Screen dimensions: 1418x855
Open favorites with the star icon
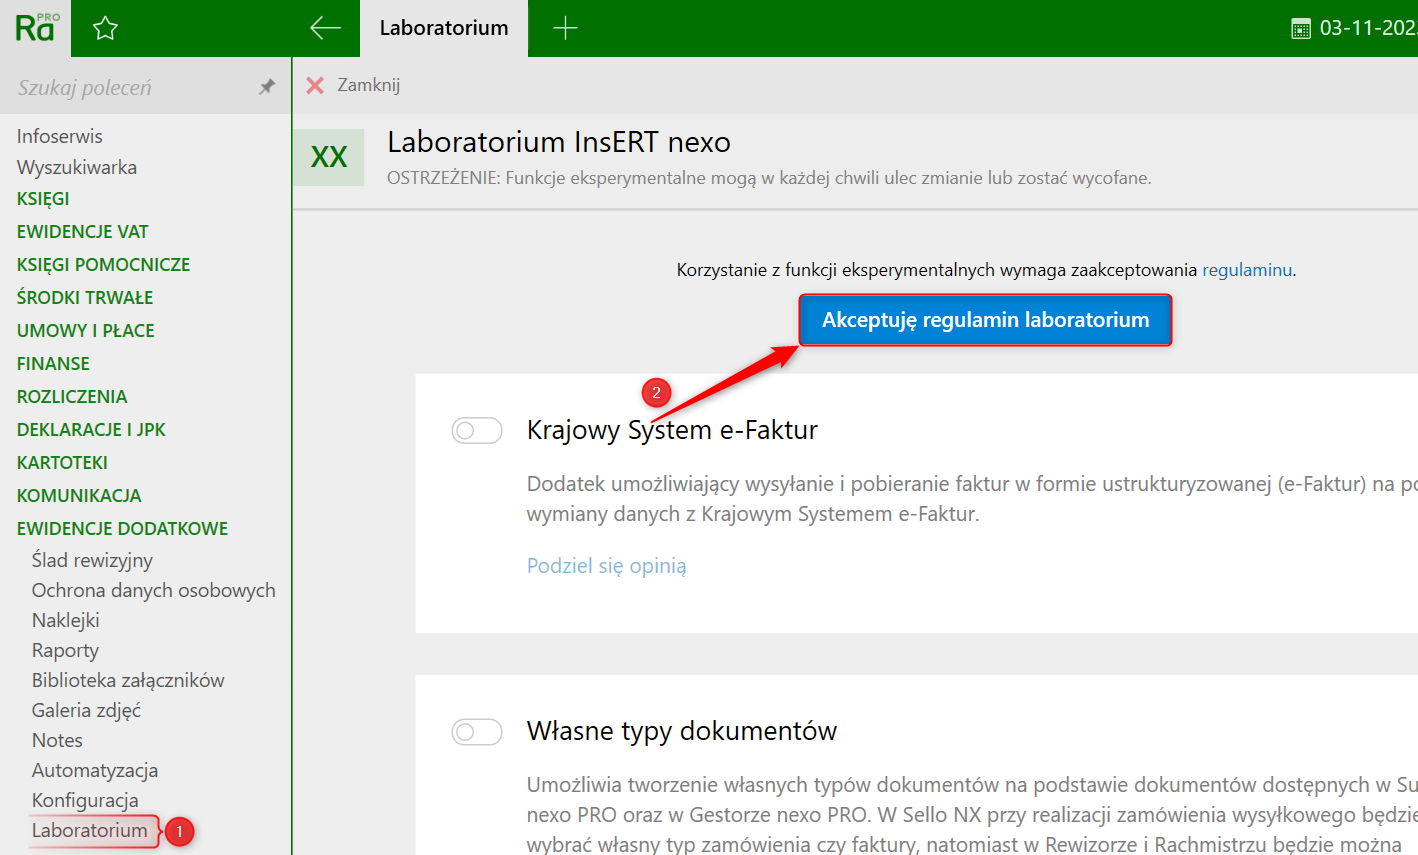click(105, 28)
